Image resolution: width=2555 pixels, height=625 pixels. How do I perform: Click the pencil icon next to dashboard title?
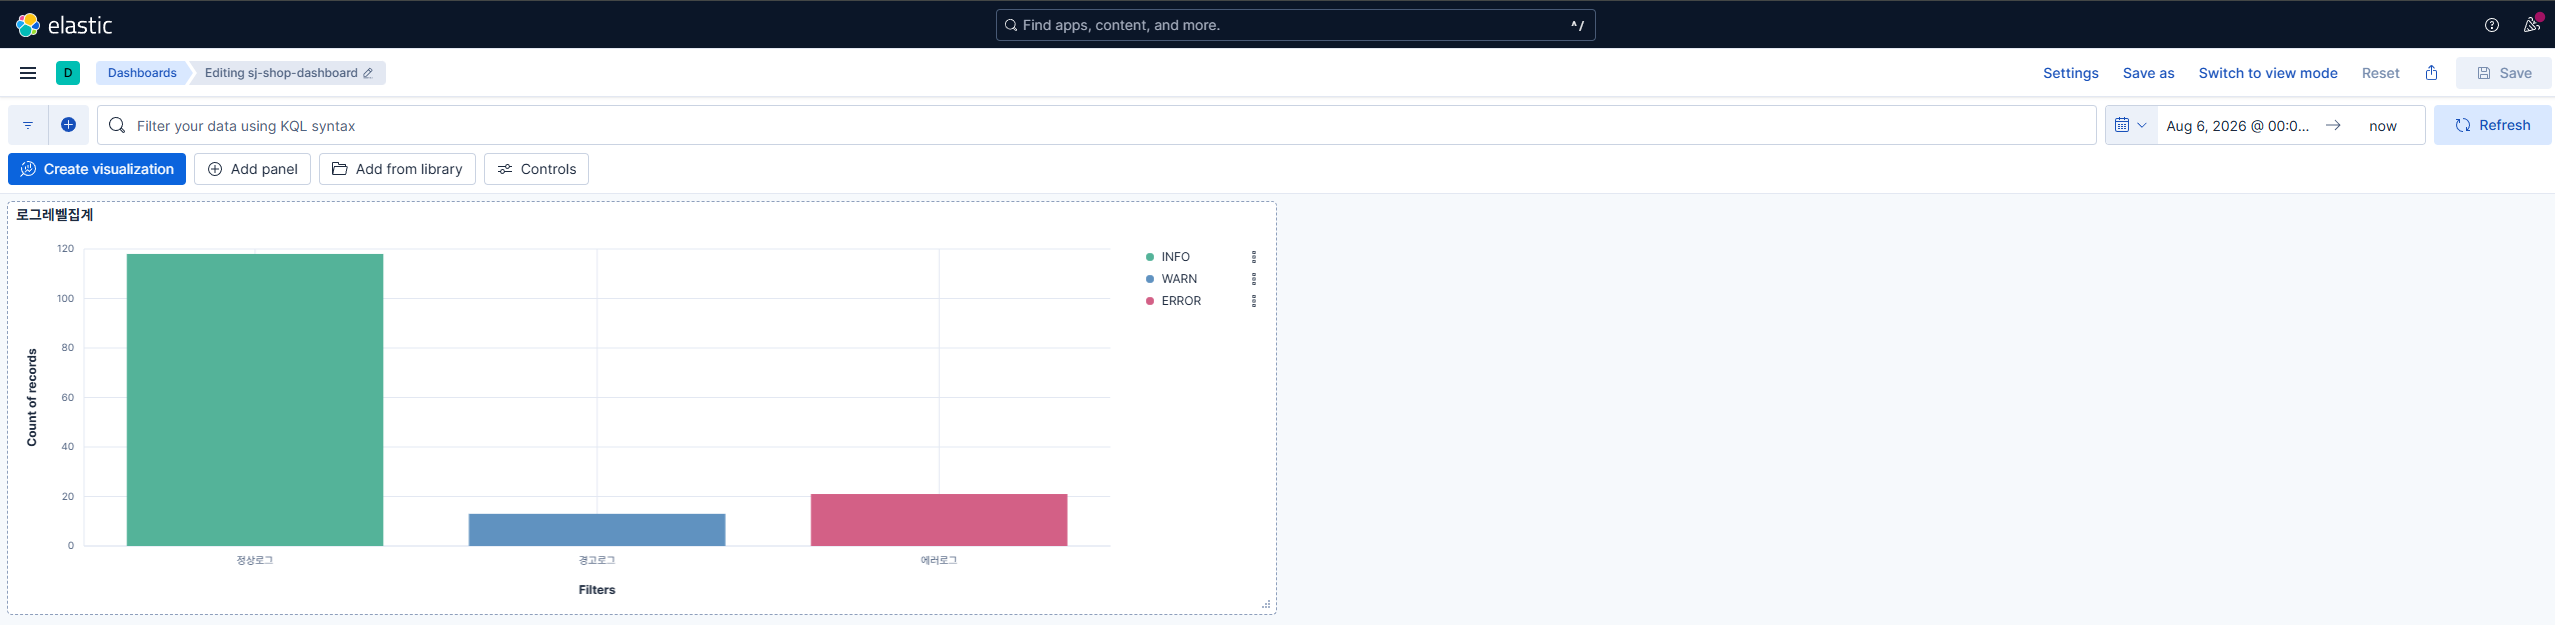pyautogui.click(x=368, y=73)
